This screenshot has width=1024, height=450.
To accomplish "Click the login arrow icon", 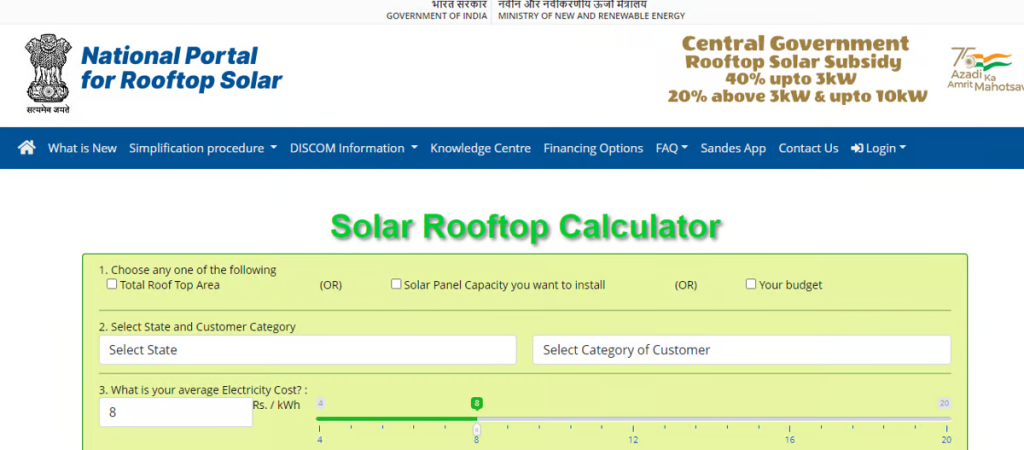I will pos(857,148).
